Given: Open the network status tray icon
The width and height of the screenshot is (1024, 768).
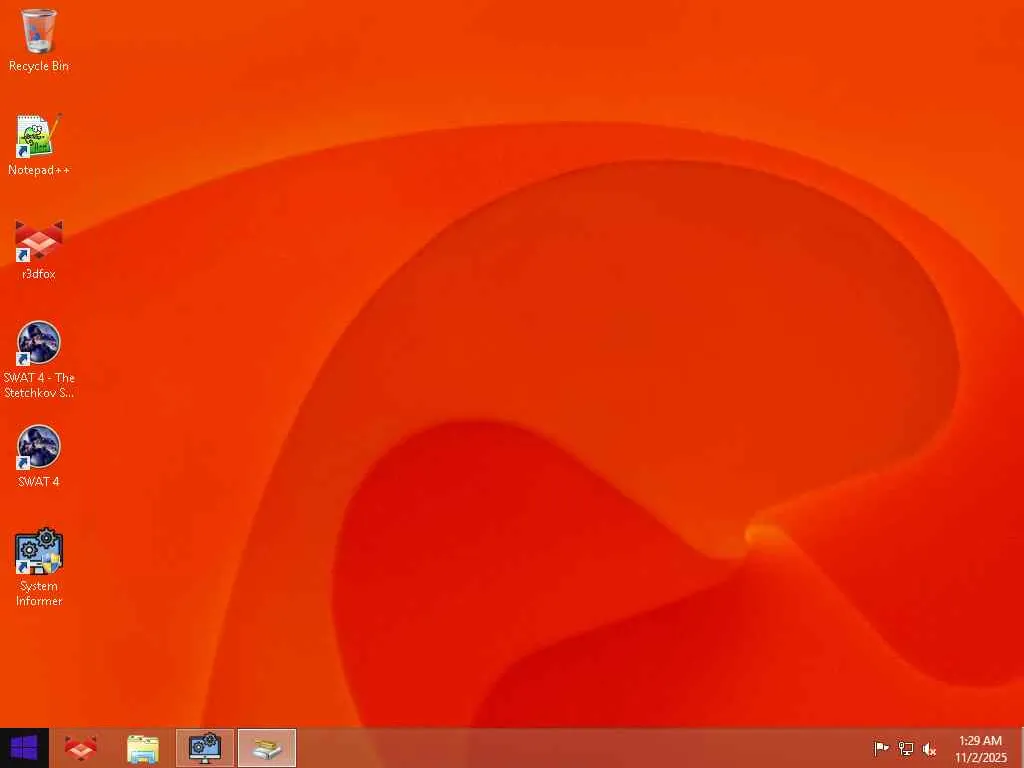Looking at the screenshot, I should 905,748.
